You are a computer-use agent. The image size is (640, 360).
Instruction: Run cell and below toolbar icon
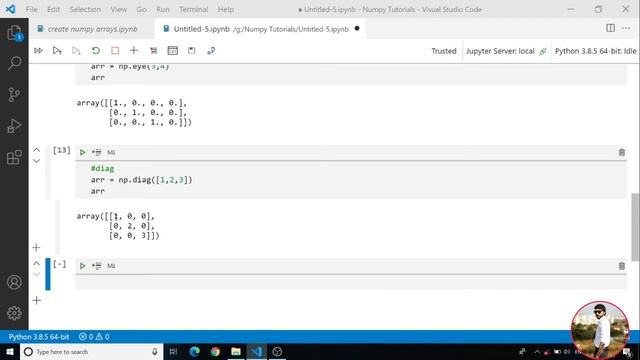point(76,51)
